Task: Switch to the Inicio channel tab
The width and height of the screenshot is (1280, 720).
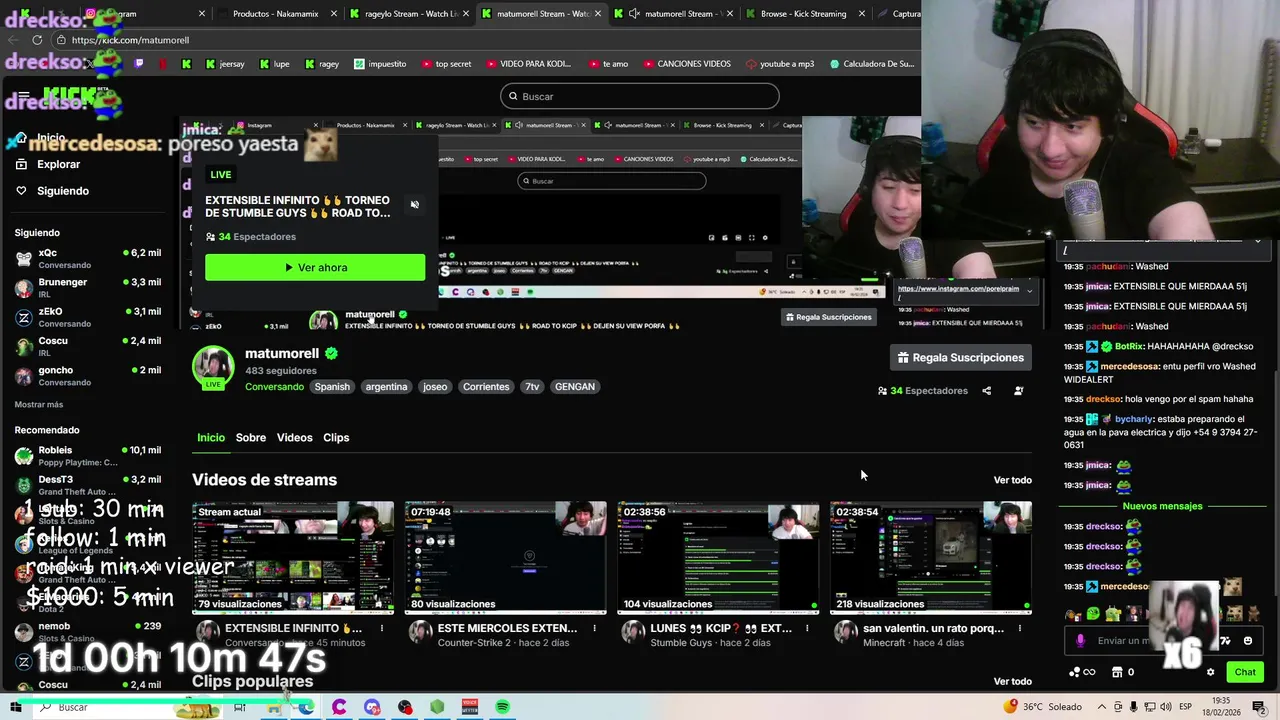Action: pyautogui.click(x=211, y=438)
